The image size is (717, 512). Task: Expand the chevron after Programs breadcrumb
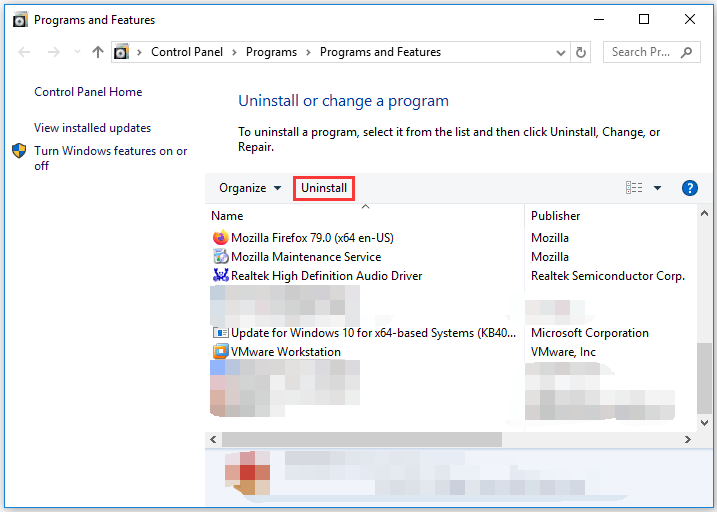(309, 53)
